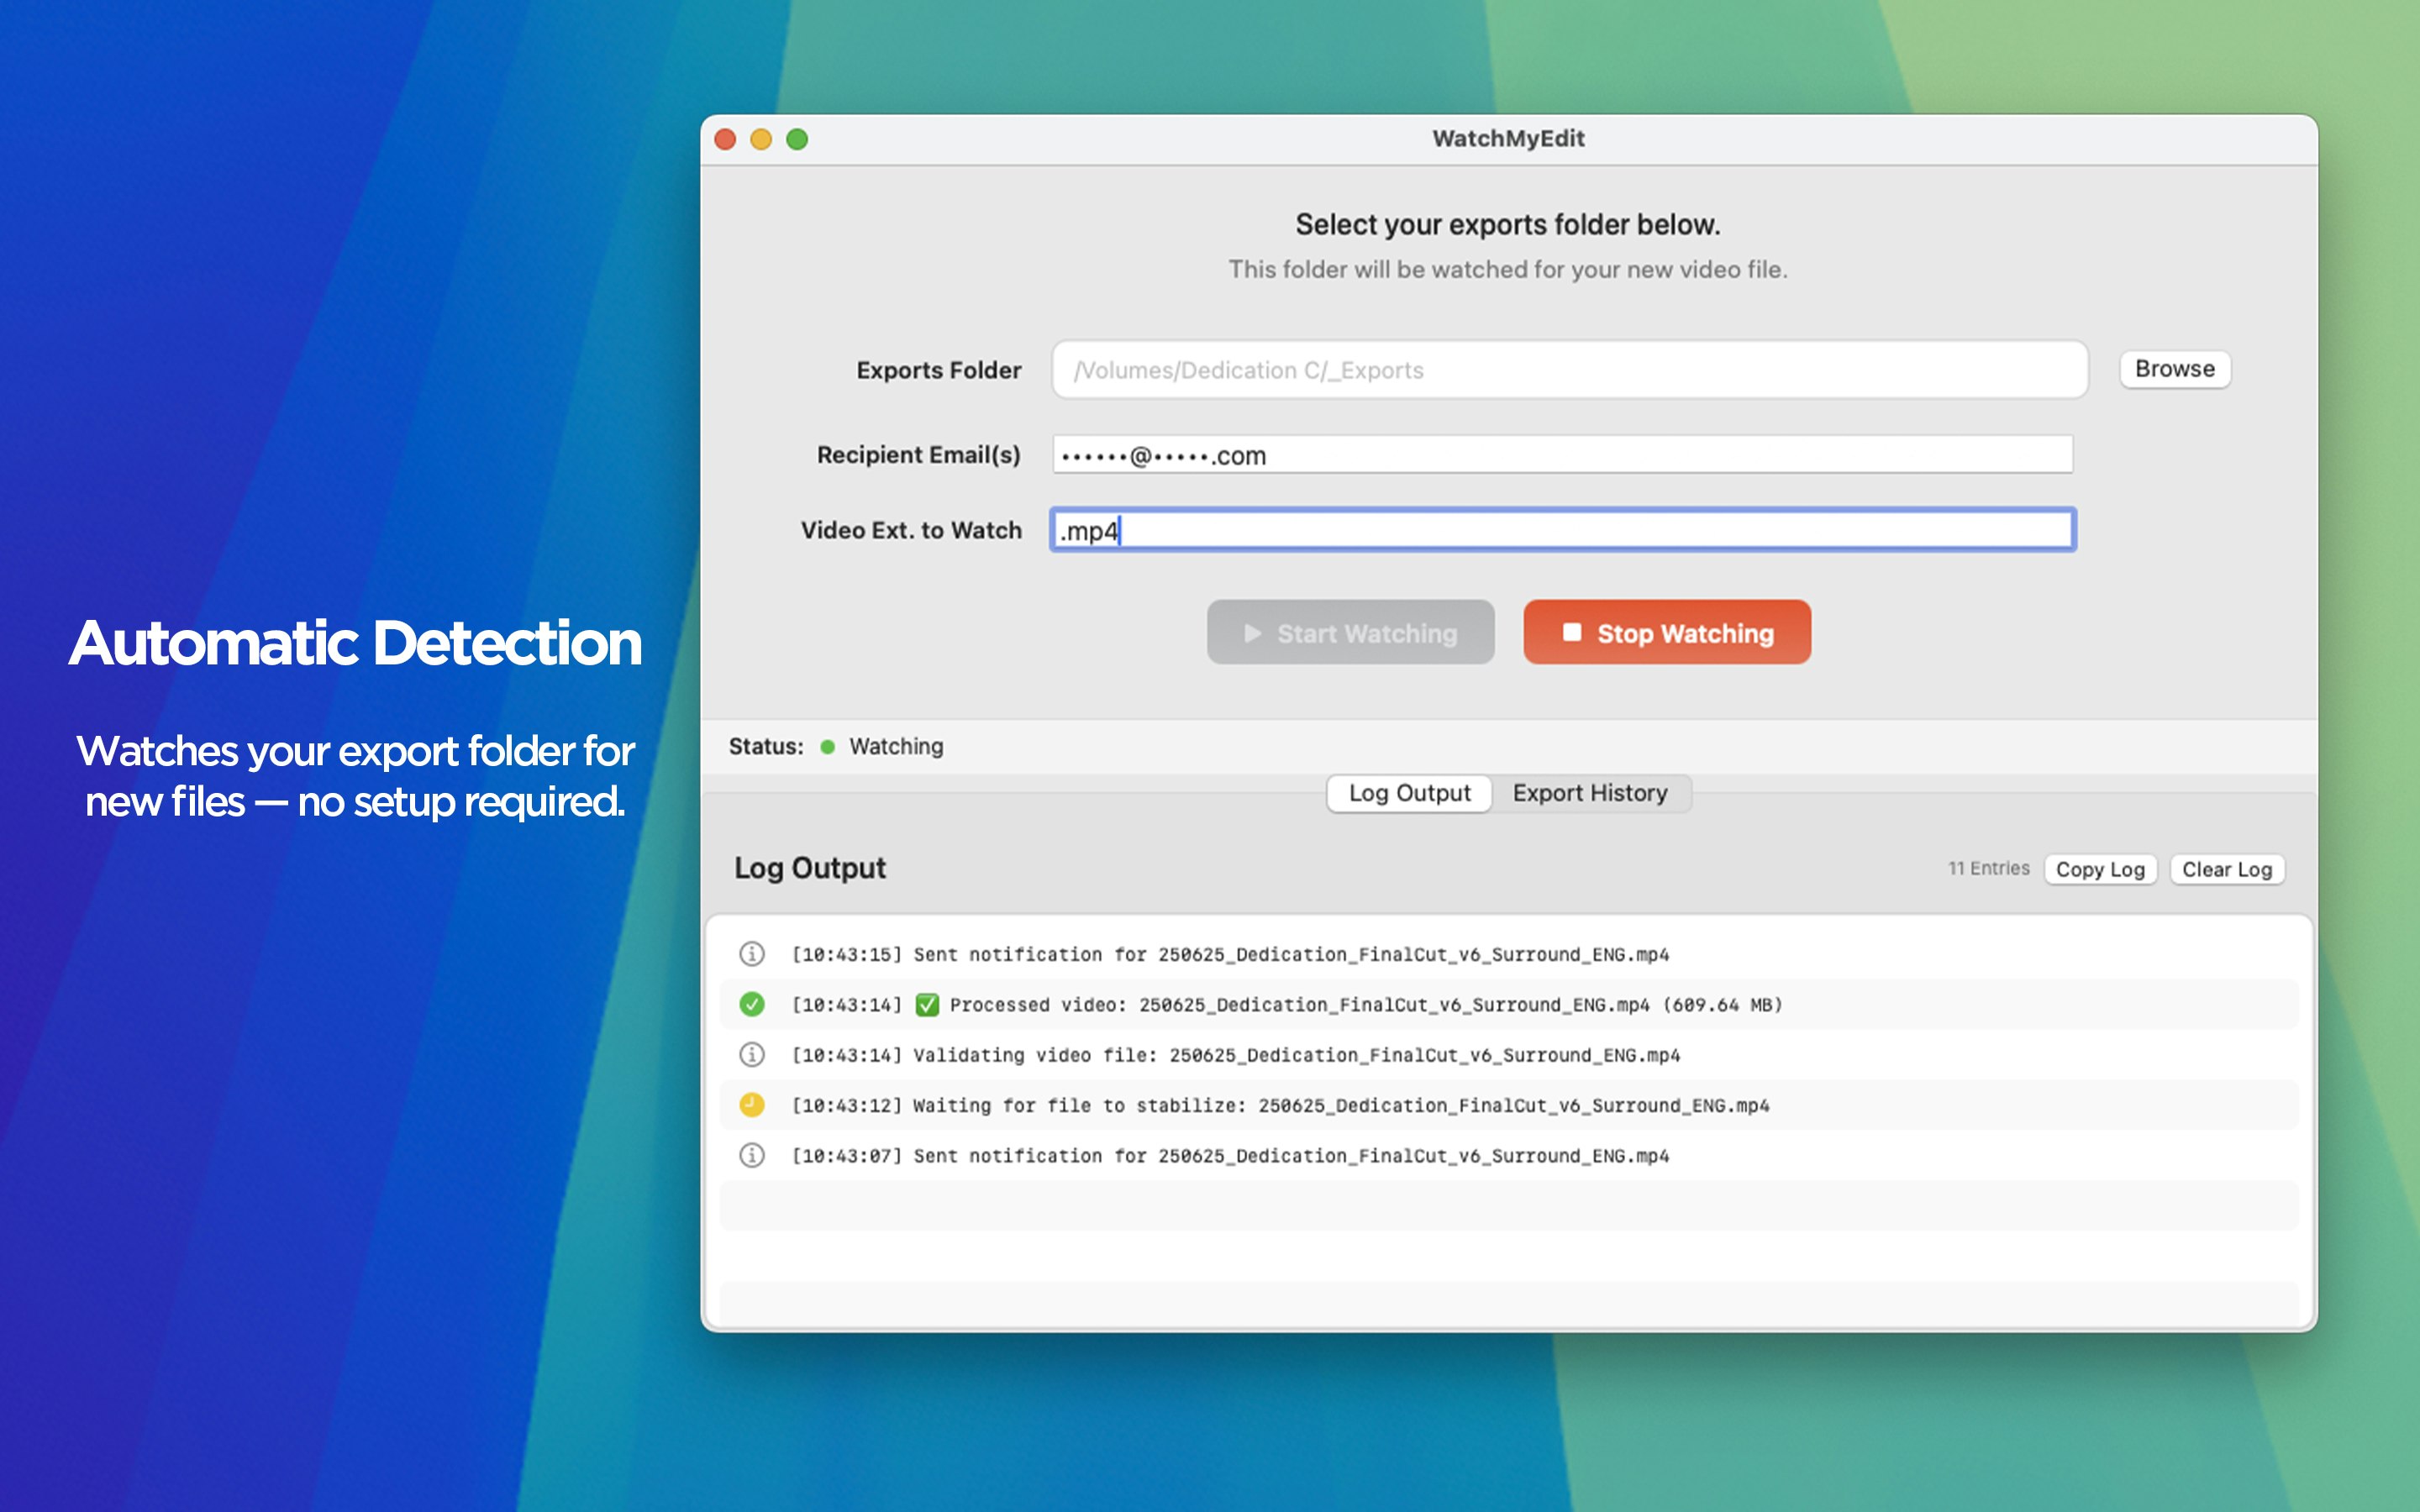Click info icon on Validating video file entry

tap(752, 1054)
